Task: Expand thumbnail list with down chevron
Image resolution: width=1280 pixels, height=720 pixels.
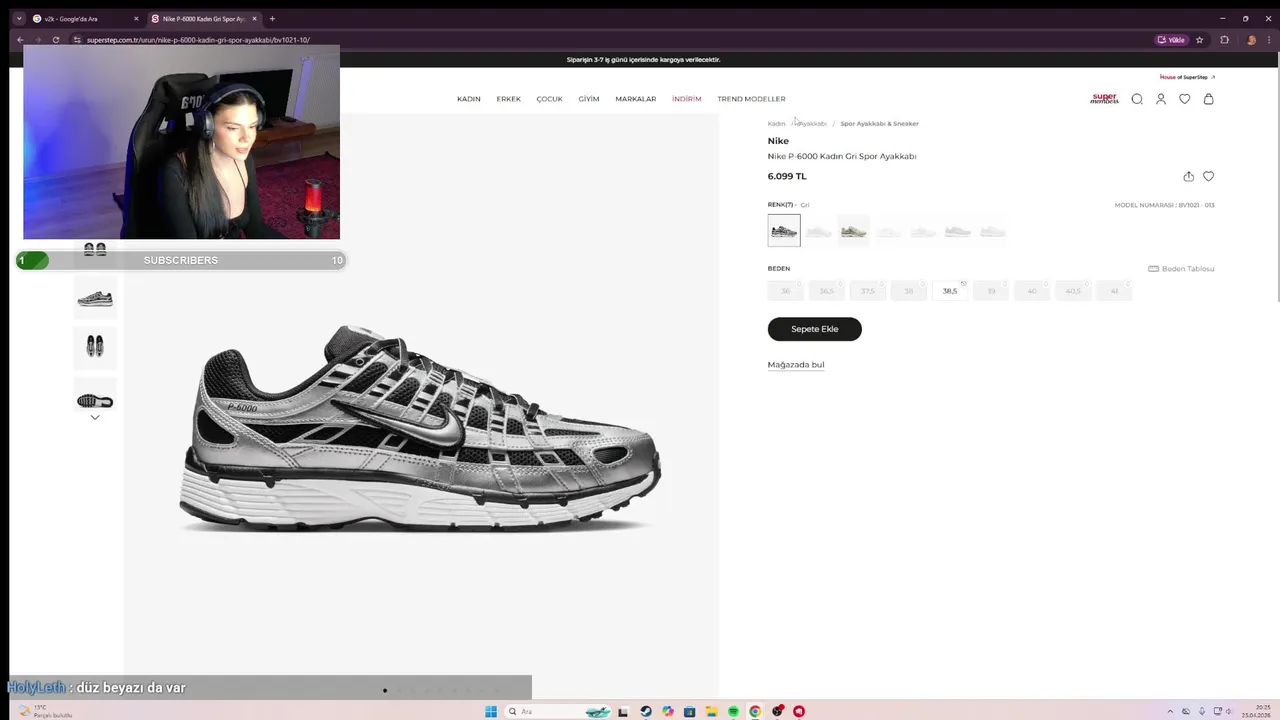Action: click(95, 417)
